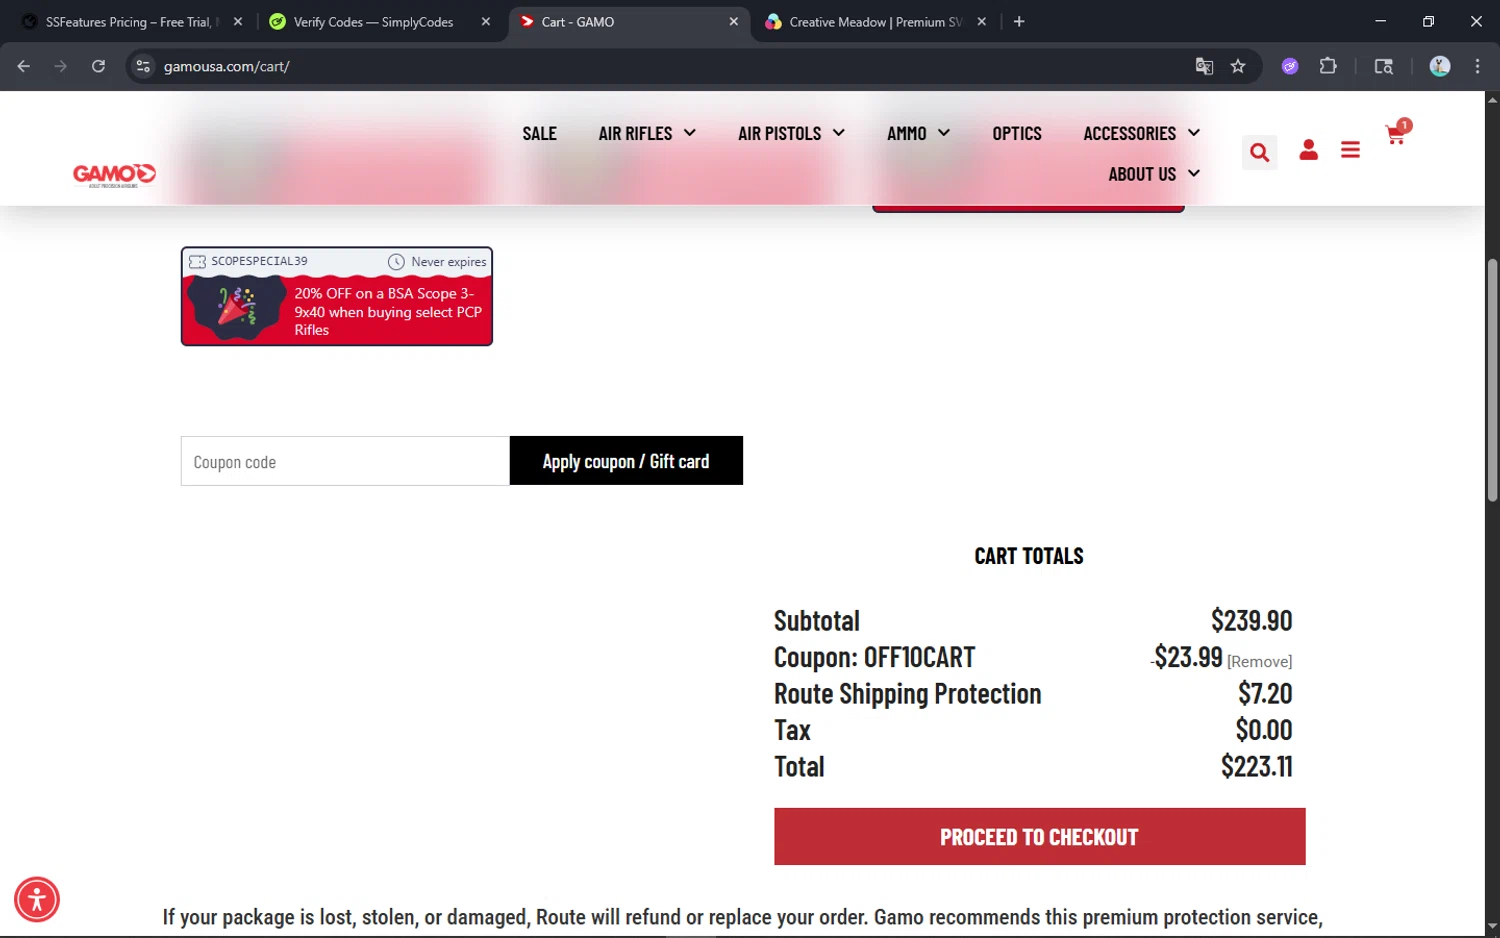1500x938 pixels.
Task: Click the Never expires label
Action: pyautogui.click(x=448, y=262)
